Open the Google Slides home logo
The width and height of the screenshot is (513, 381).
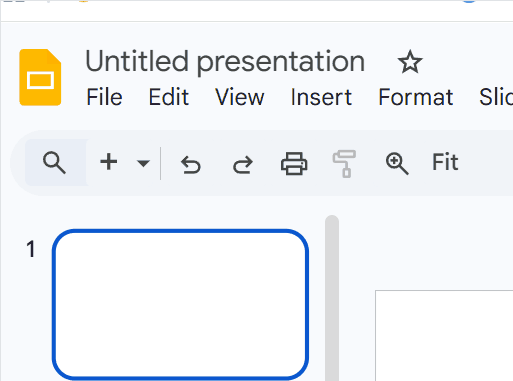(40, 77)
